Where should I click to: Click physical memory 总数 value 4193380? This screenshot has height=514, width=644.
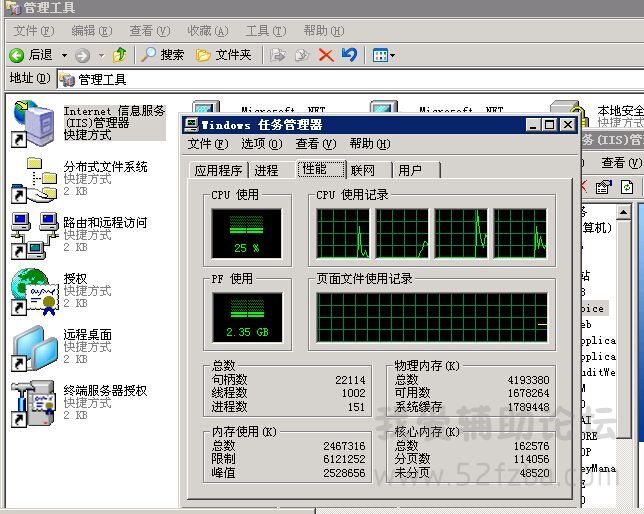[528, 380]
